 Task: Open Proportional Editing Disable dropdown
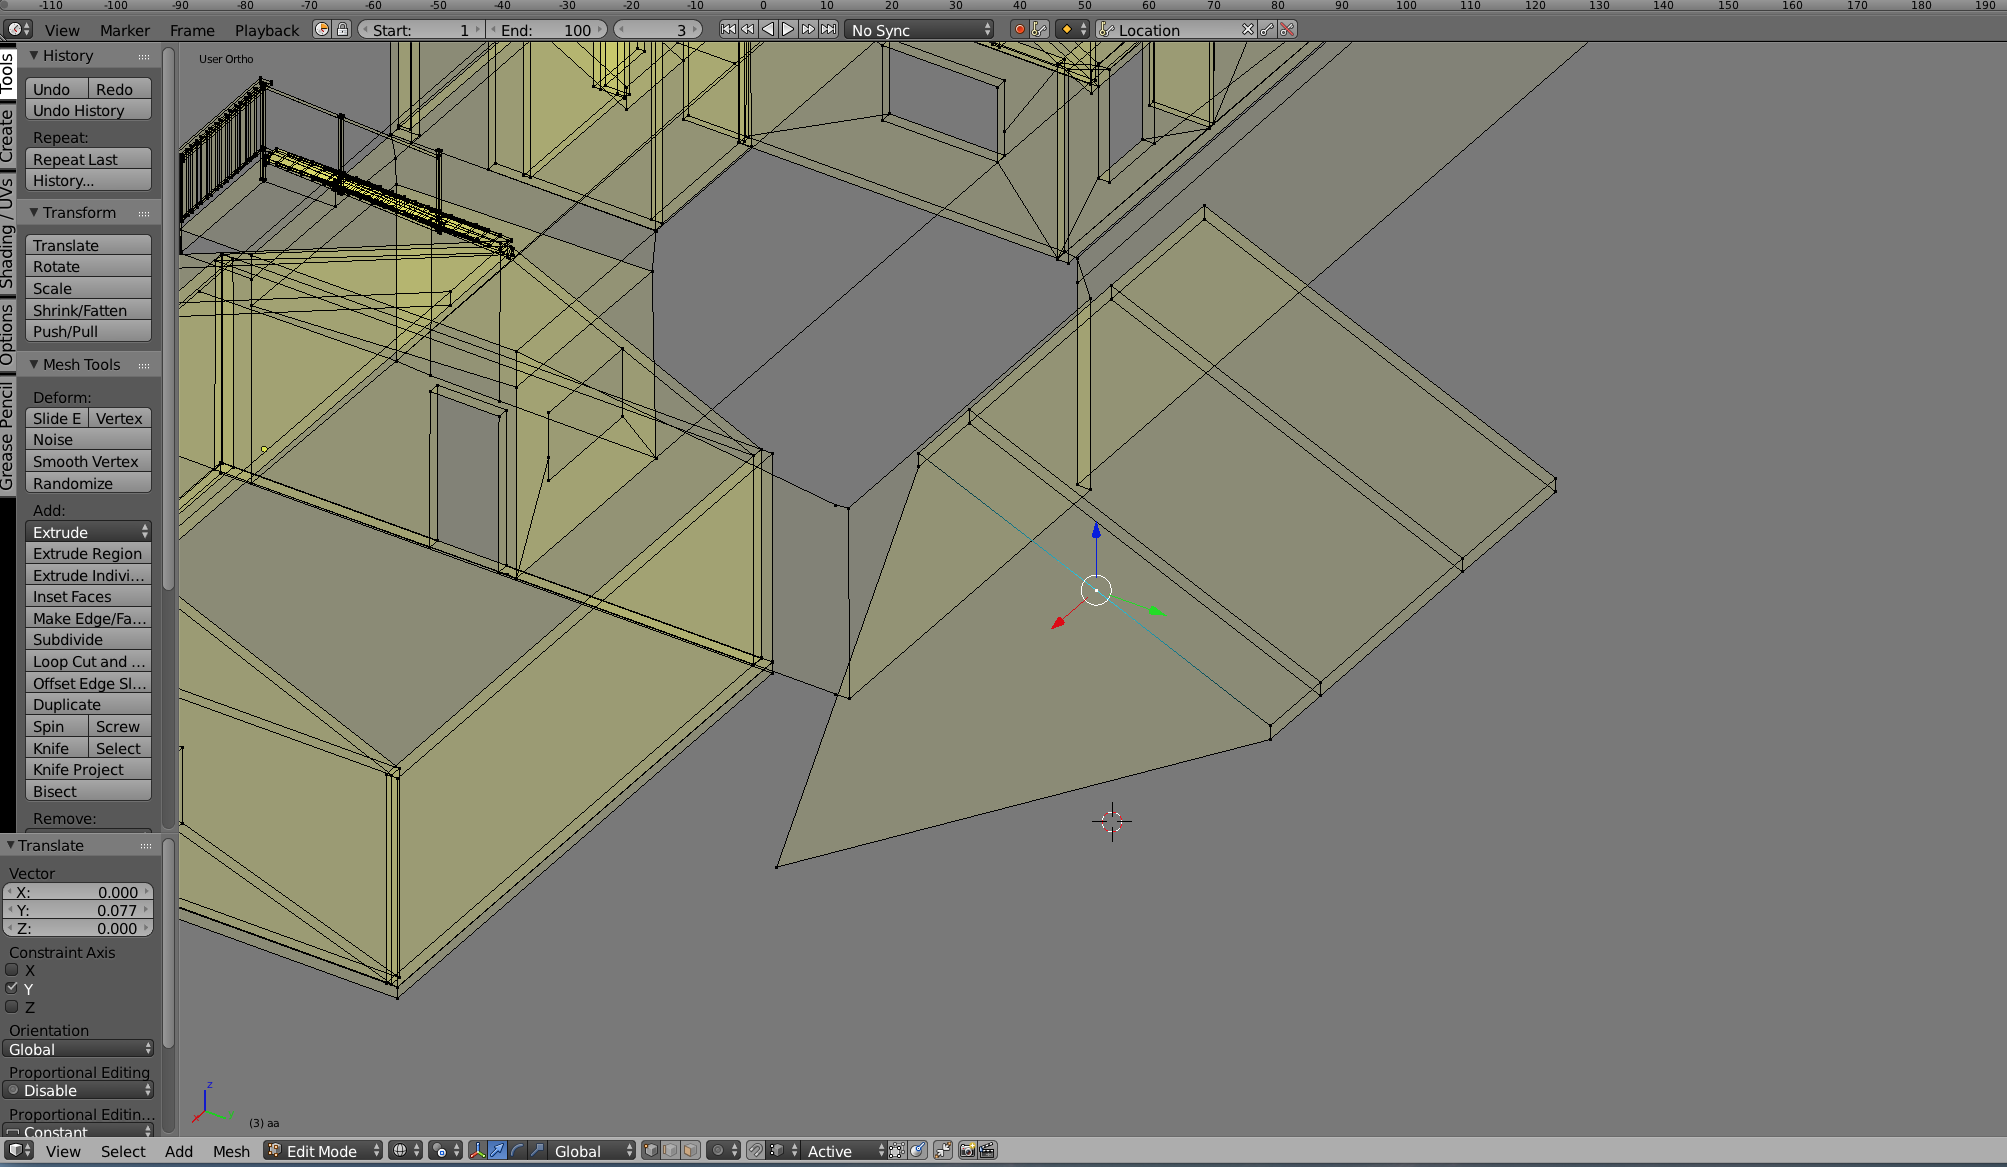(x=79, y=1090)
